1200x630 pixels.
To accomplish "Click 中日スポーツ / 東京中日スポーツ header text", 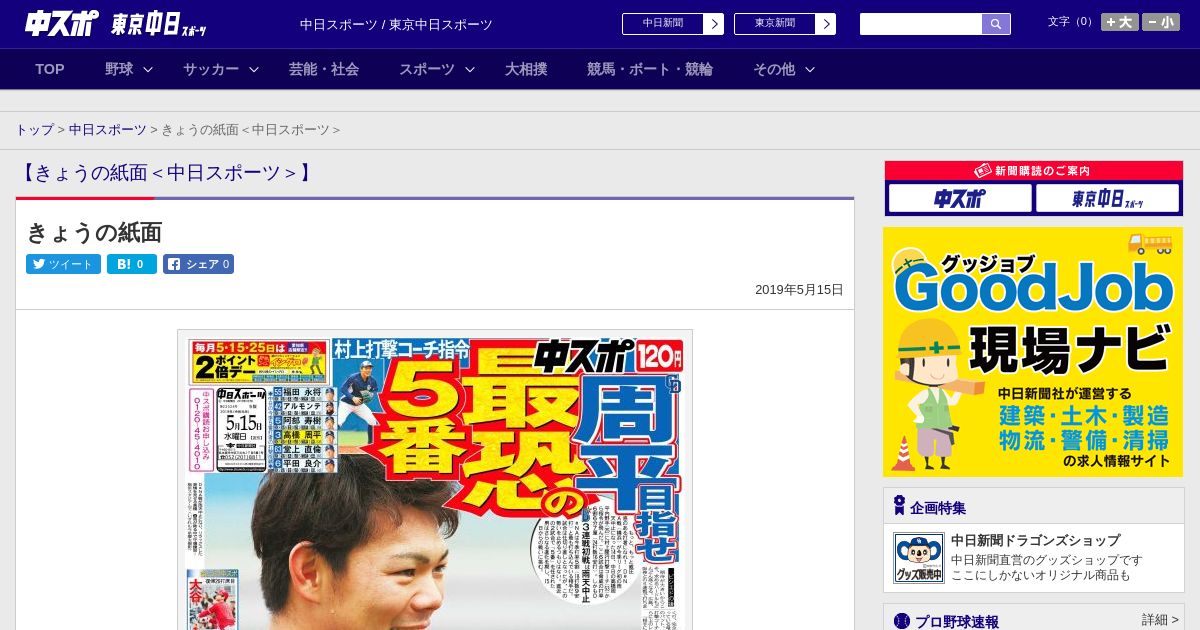I will coord(396,24).
